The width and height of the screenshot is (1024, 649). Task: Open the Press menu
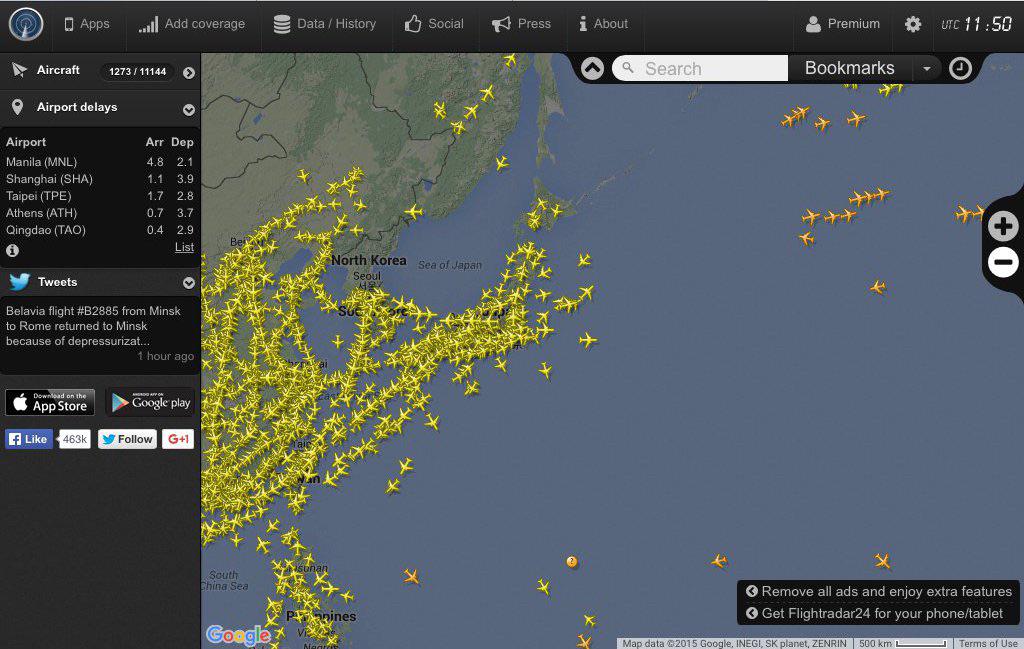[x=521, y=24]
